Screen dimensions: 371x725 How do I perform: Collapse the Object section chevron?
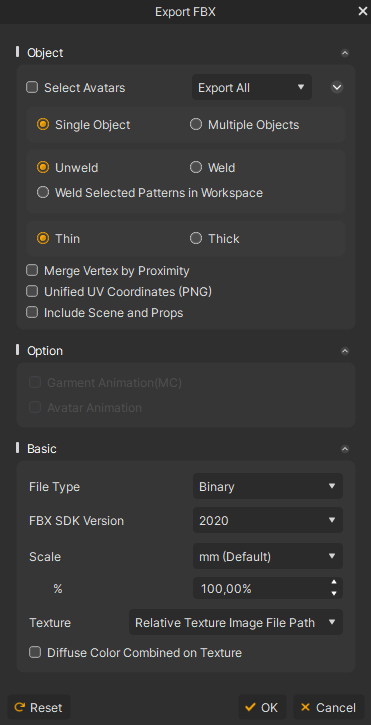pyautogui.click(x=345, y=53)
